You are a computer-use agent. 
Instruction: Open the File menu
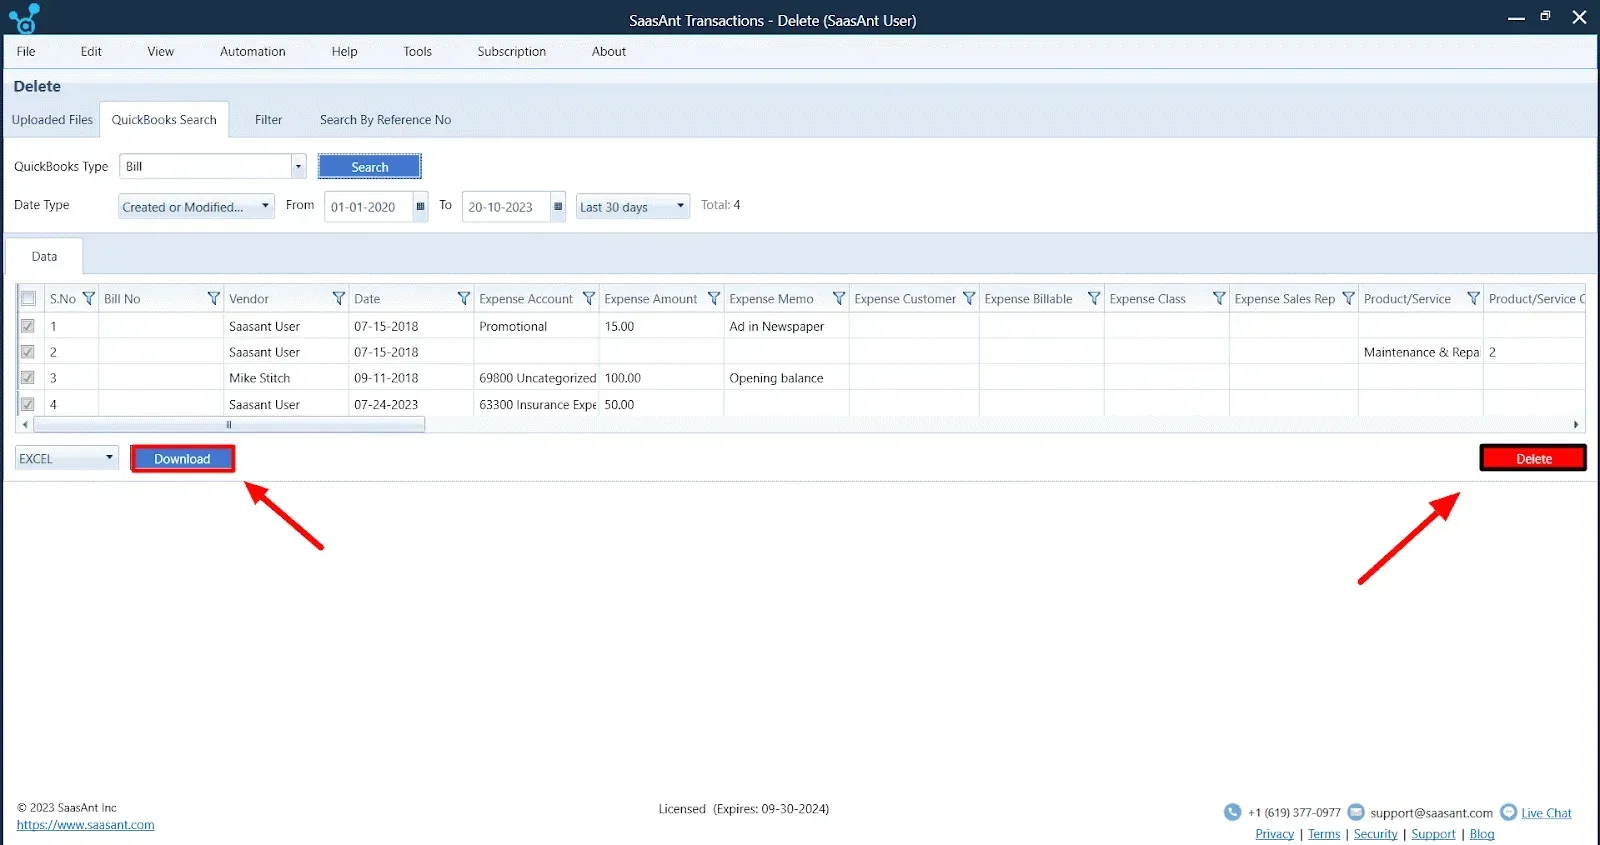[x=26, y=51]
